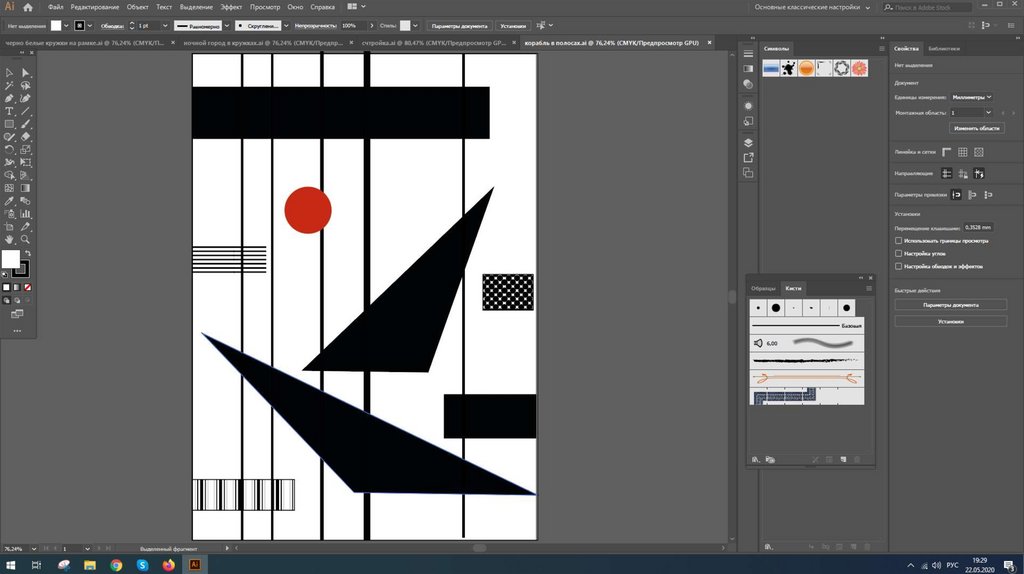Click the Home icon in top bar
The height and width of the screenshot is (574, 1024).
pyautogui.click(x=29, y=7)
